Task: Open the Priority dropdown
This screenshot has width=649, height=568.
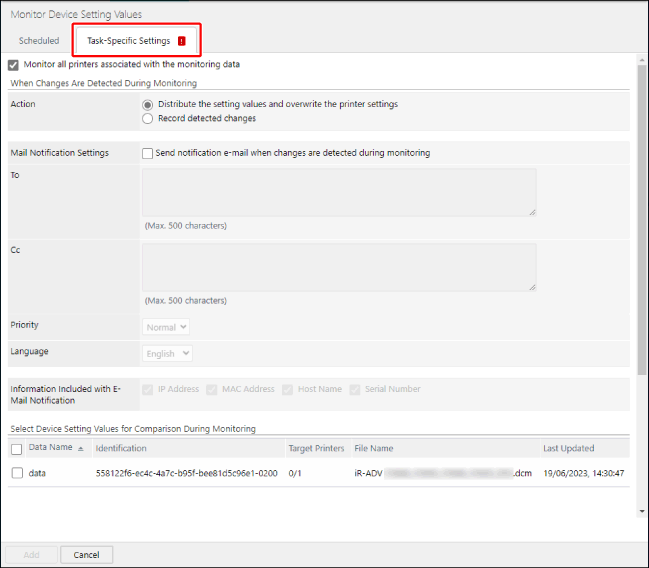Action: 166,327
